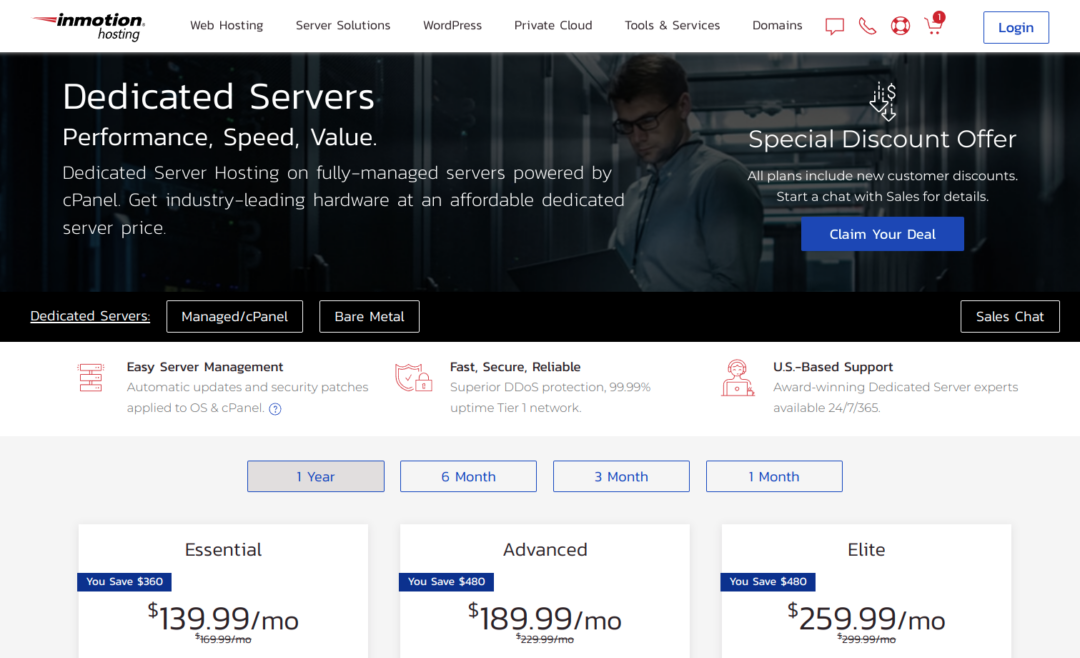Click the Claim Your Deal button

pyautogui.click(x=882, y=234)
